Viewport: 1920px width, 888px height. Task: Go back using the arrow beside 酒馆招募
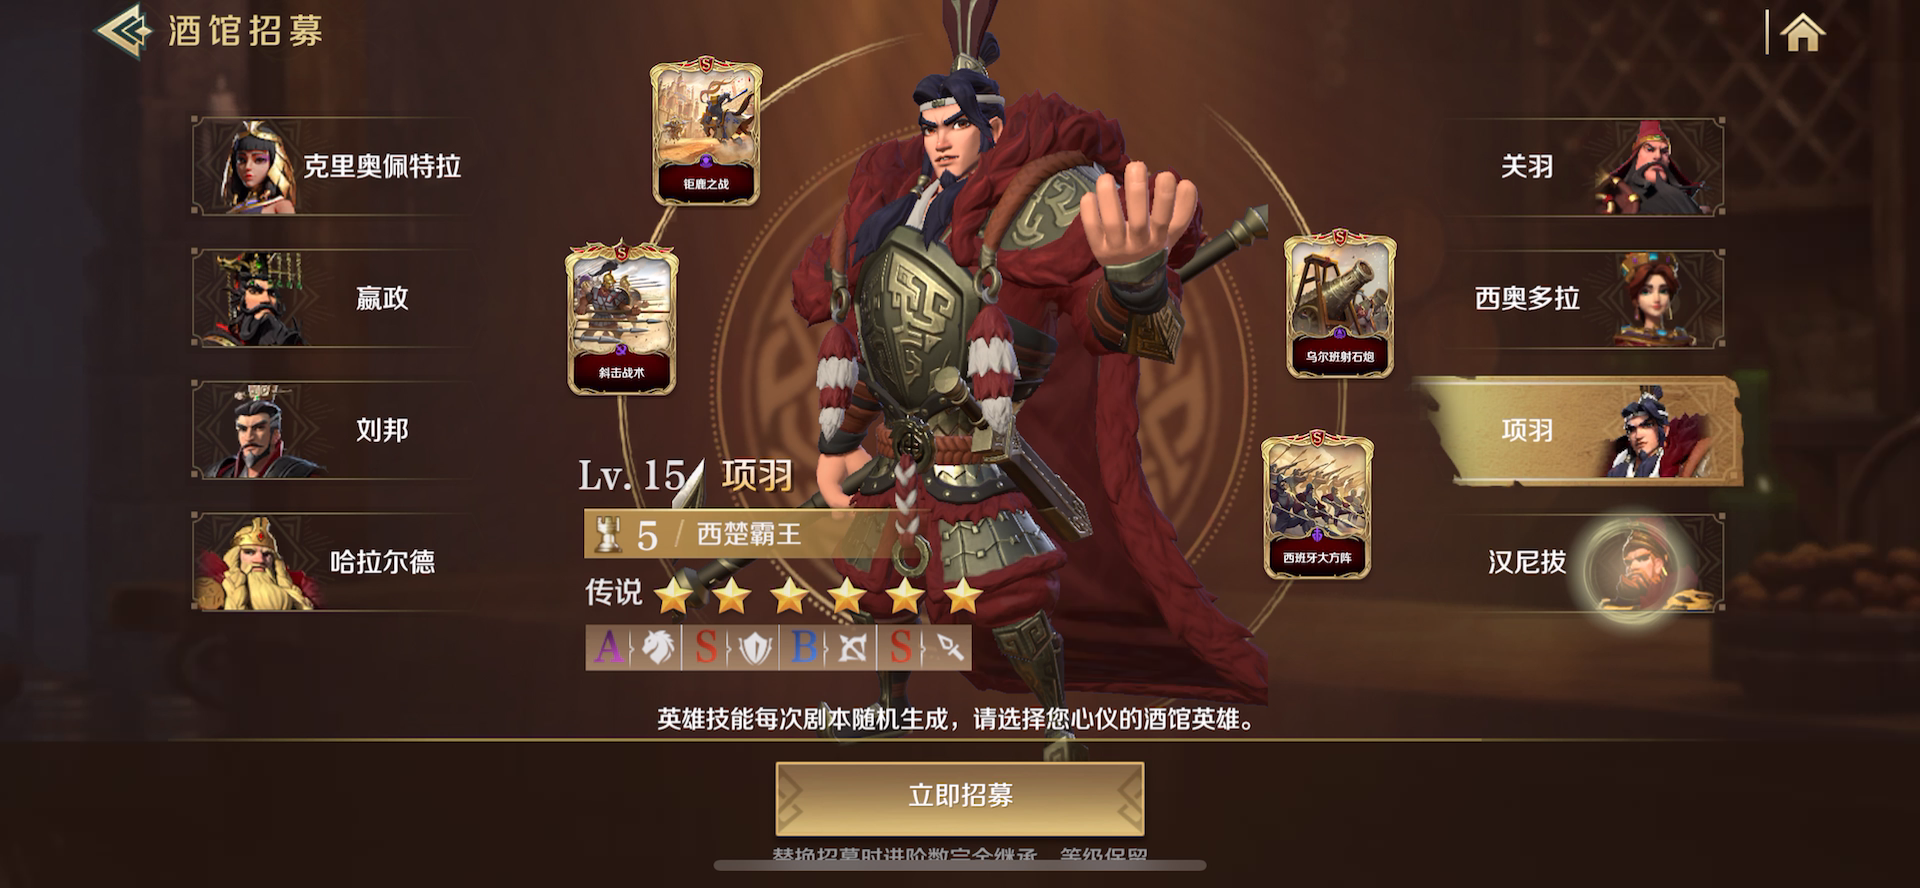(123, 31)
